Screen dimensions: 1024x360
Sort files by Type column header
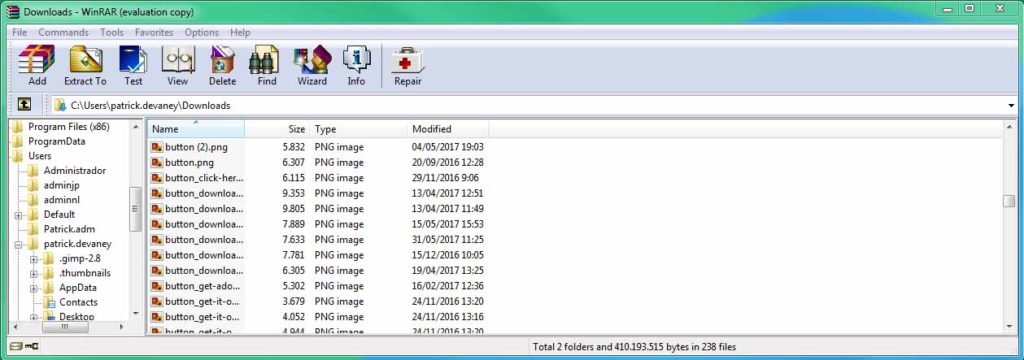pyautogui.click(x=358, y=129)
